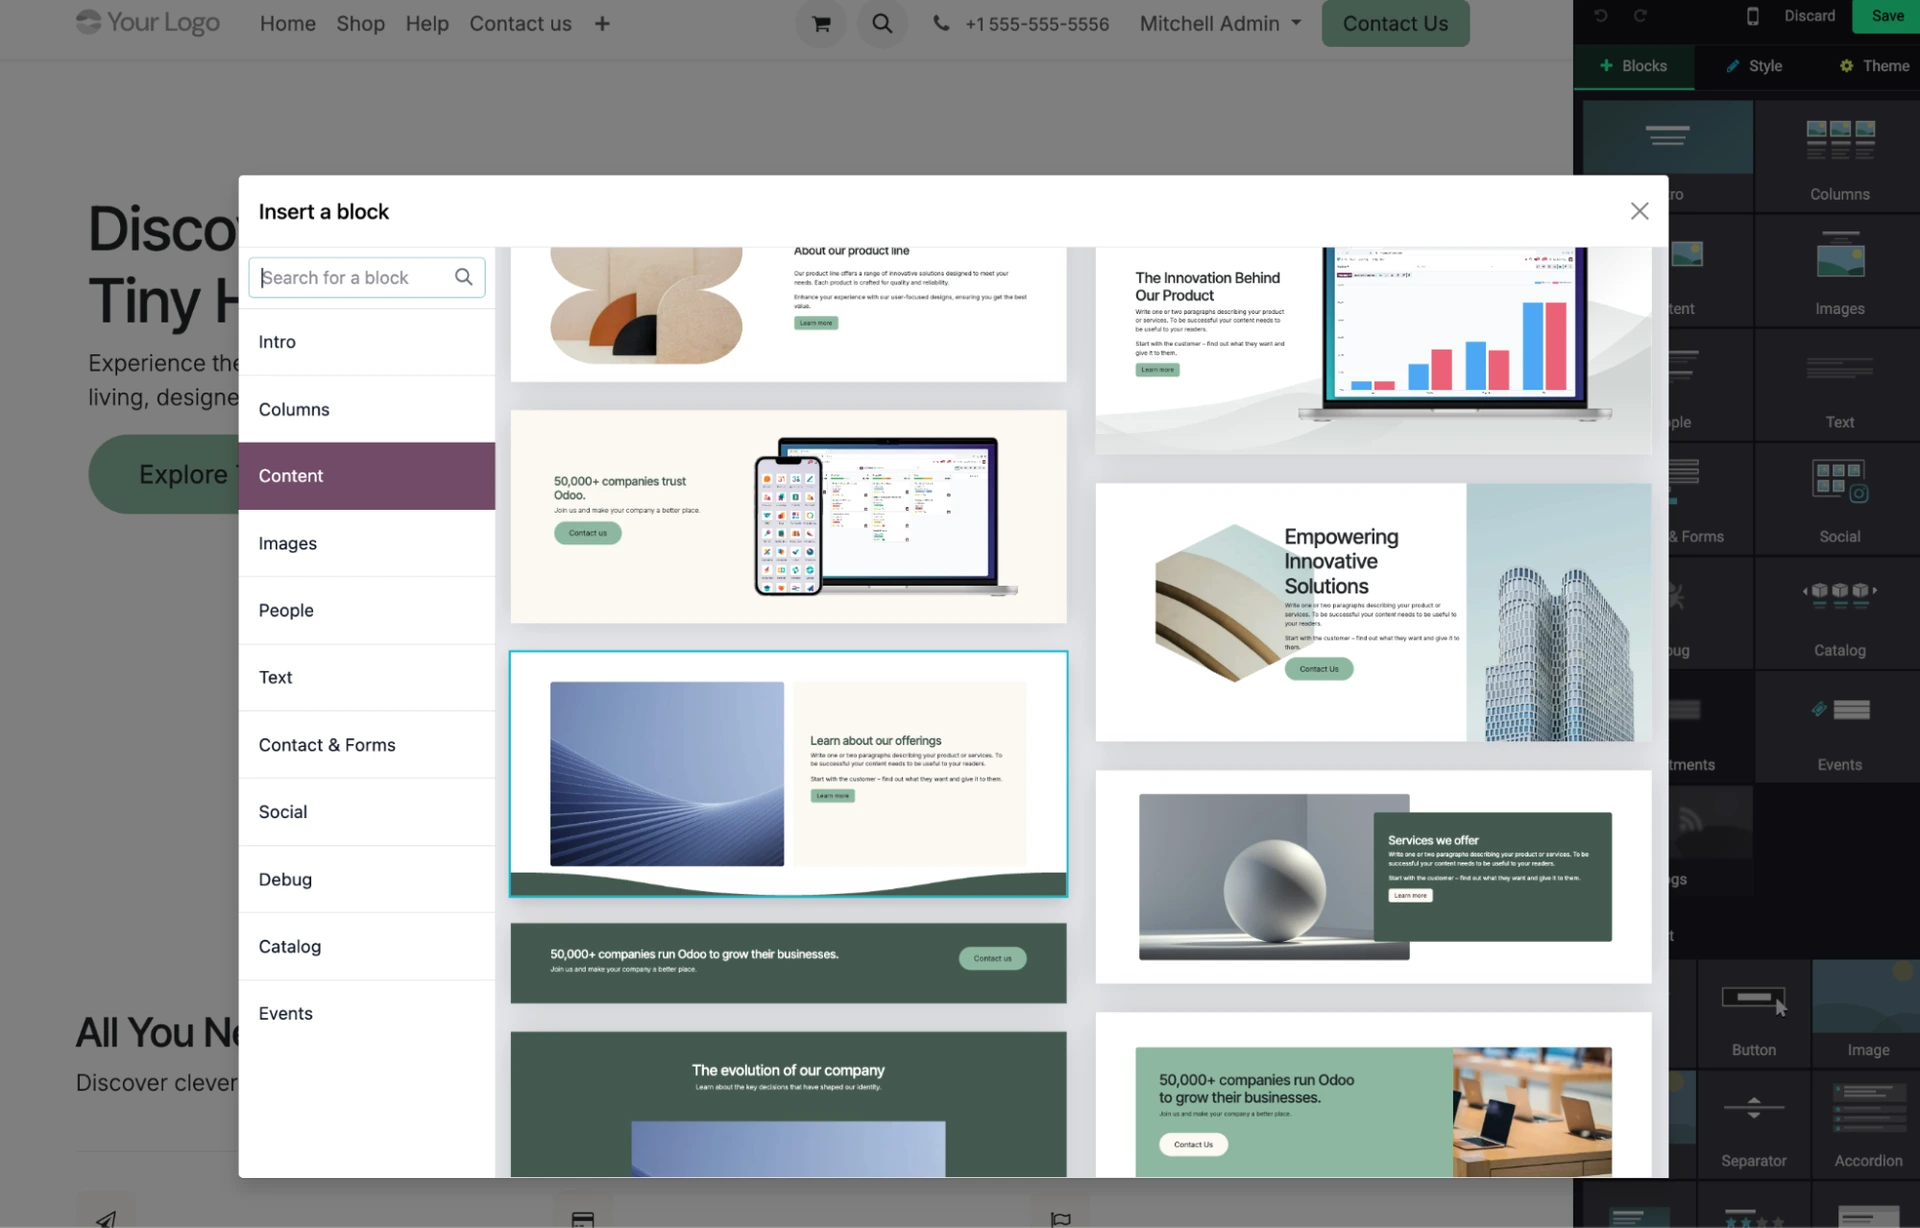Click the phone icon beside the number
Screen dimensions: 1920x1228
pos(941,23)
